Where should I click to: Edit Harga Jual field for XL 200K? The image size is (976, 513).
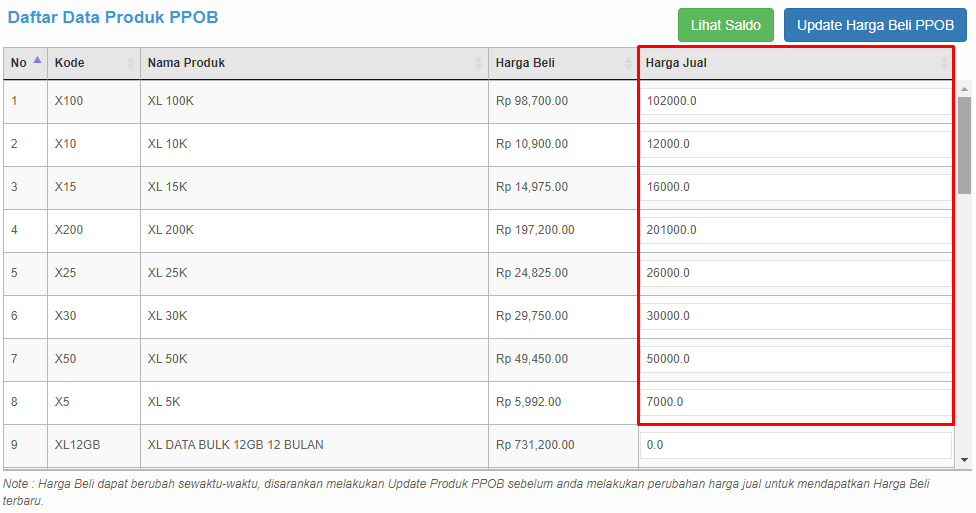pos(796,230)
